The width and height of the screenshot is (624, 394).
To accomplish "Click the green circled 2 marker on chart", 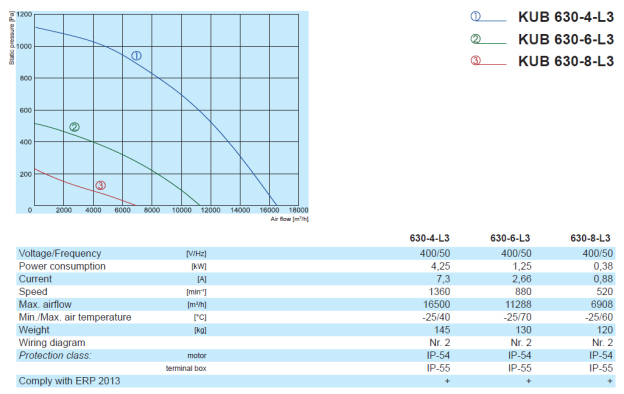I will [x=74, y=127].
